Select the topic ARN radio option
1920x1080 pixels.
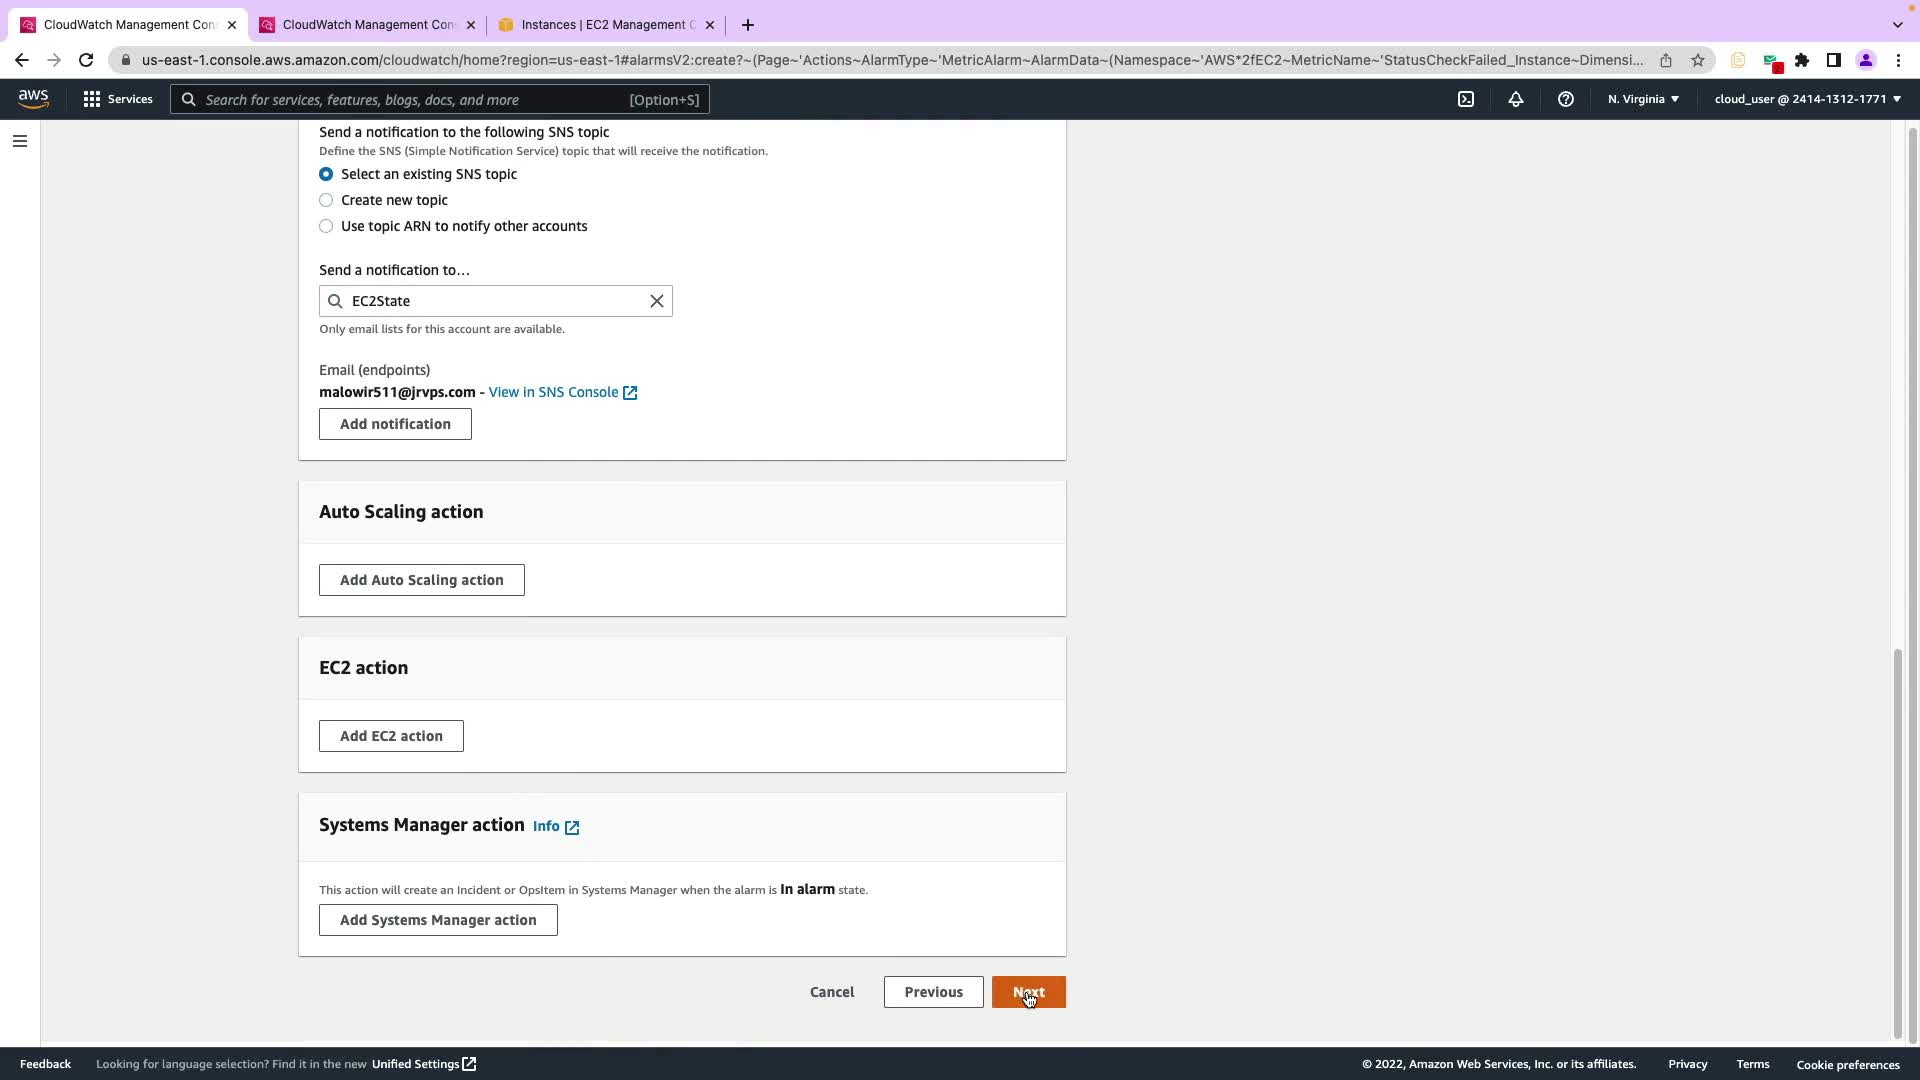[326, 226]
